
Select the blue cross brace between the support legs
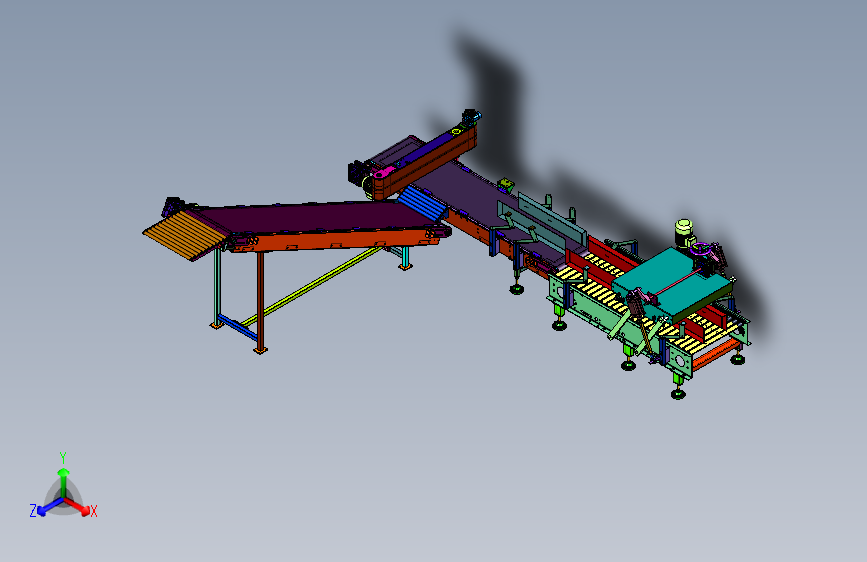click(x=237, y=327)
